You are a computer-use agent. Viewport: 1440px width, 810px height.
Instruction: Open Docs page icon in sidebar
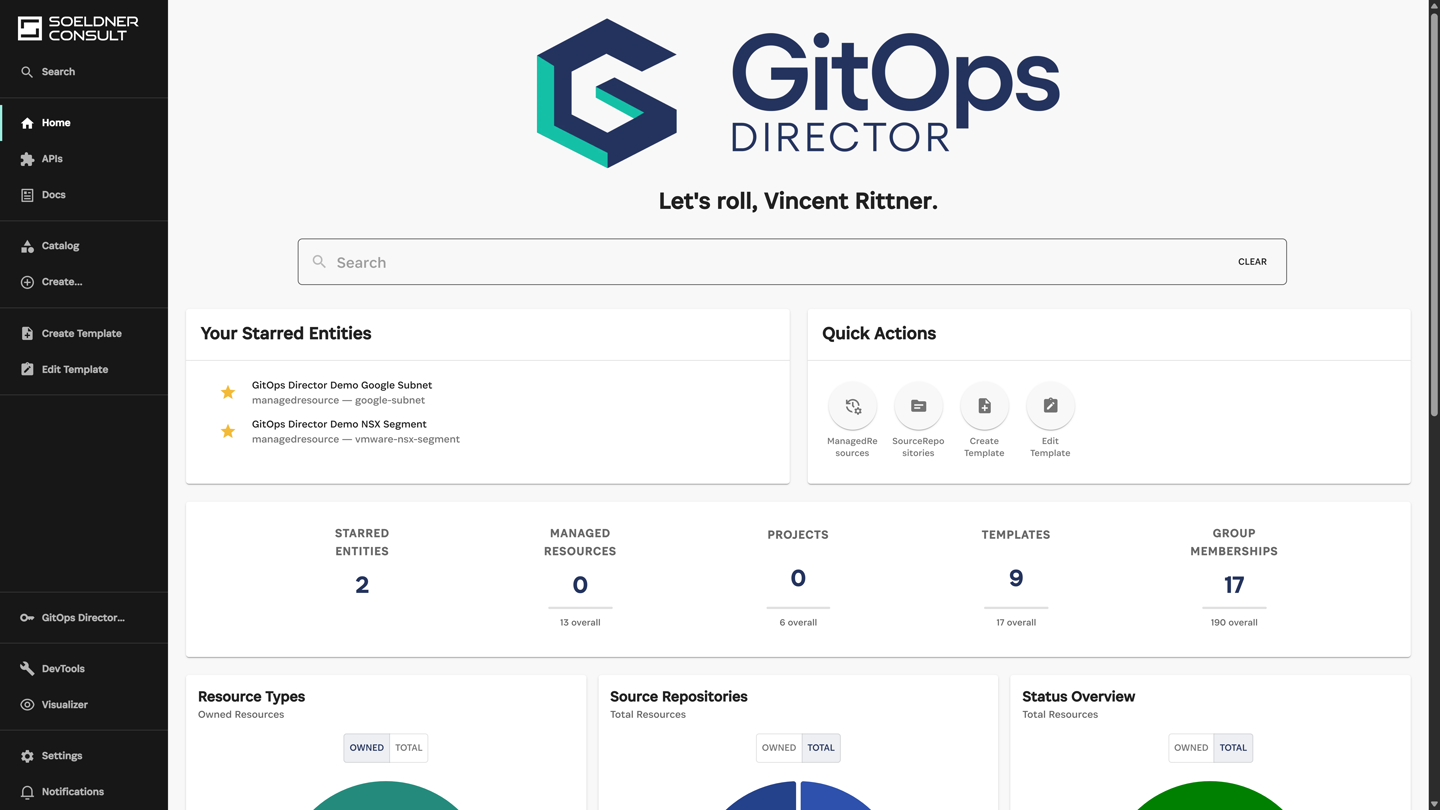pos(27,195)
